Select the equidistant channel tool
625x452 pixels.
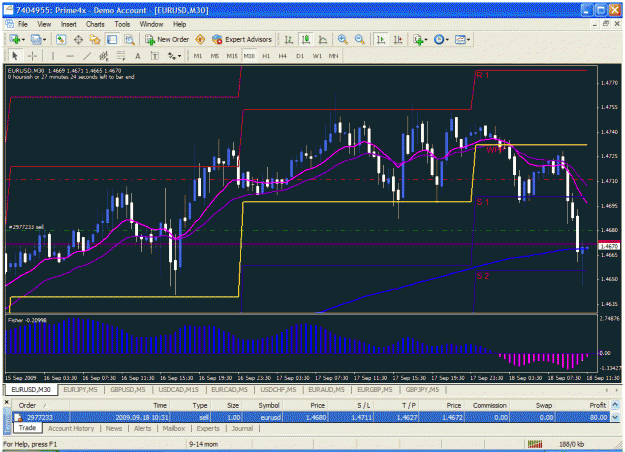pyautogui.click(x=104, y=56)
